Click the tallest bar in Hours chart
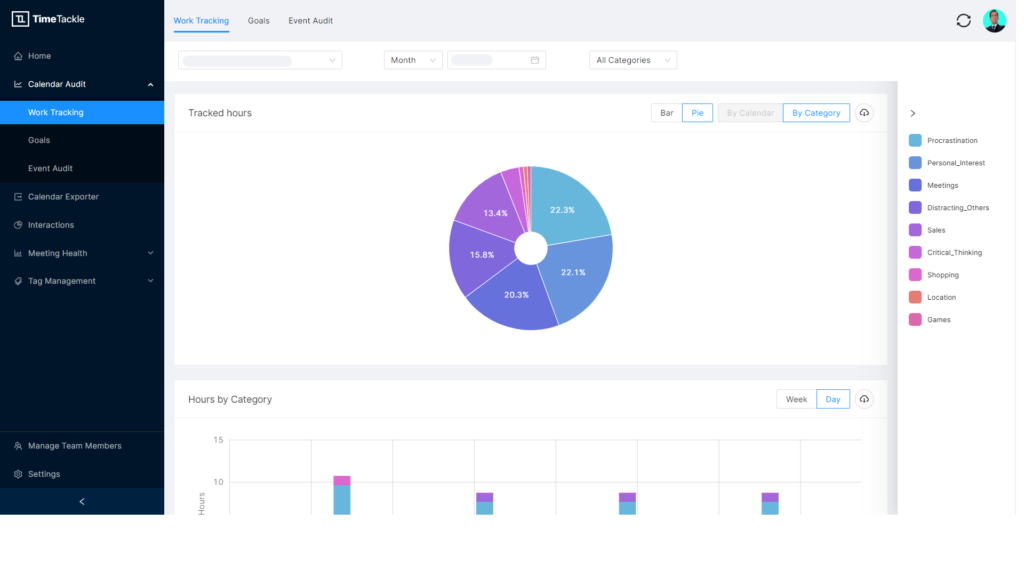This screenshot has height=576, width=1024. point(342,495)
